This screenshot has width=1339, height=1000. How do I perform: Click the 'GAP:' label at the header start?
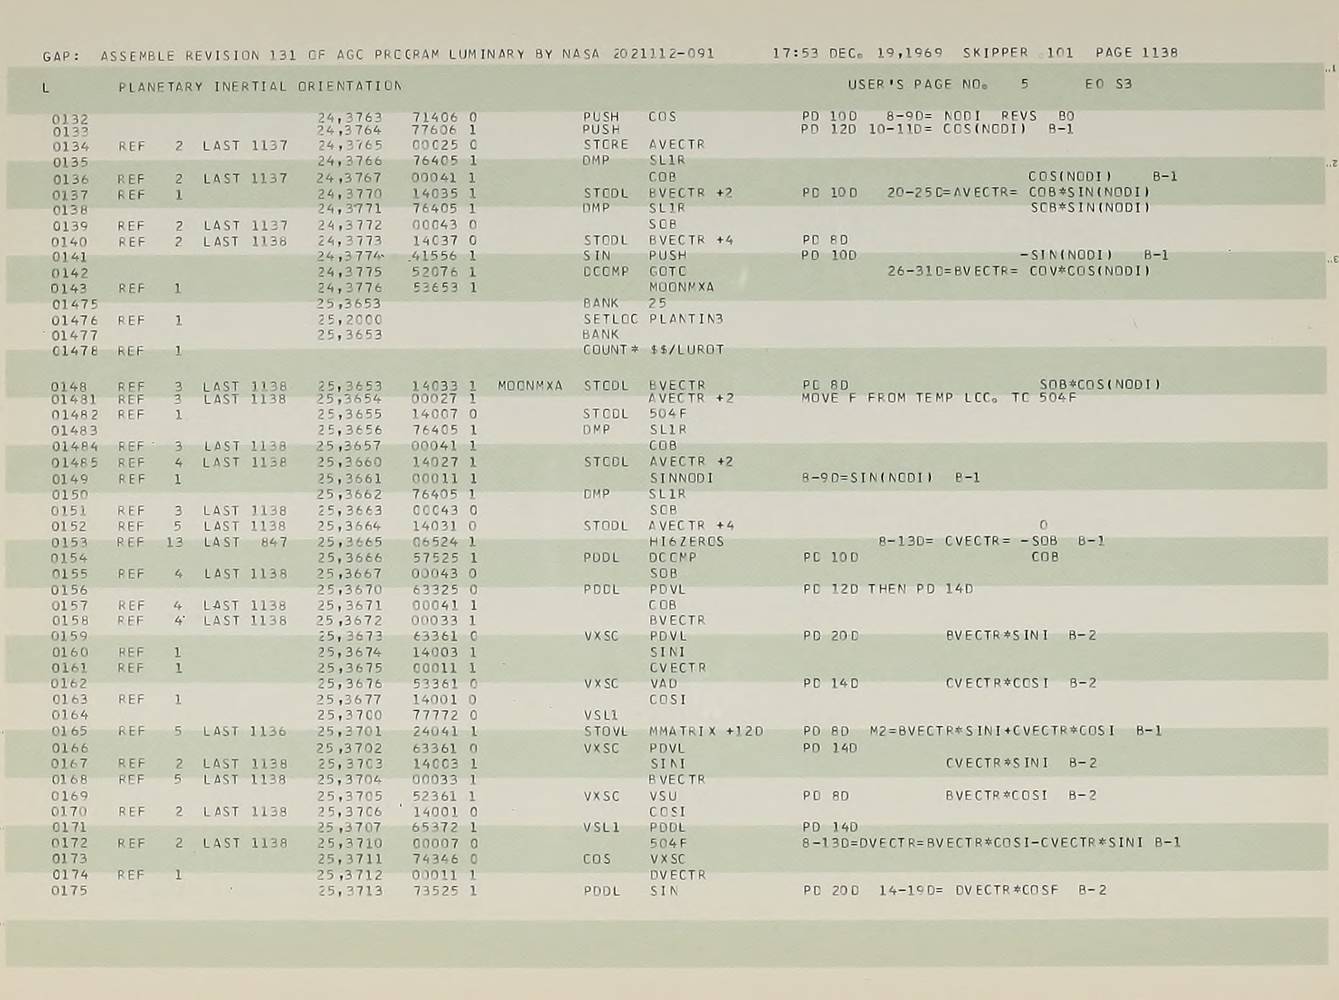click(62, 57)
